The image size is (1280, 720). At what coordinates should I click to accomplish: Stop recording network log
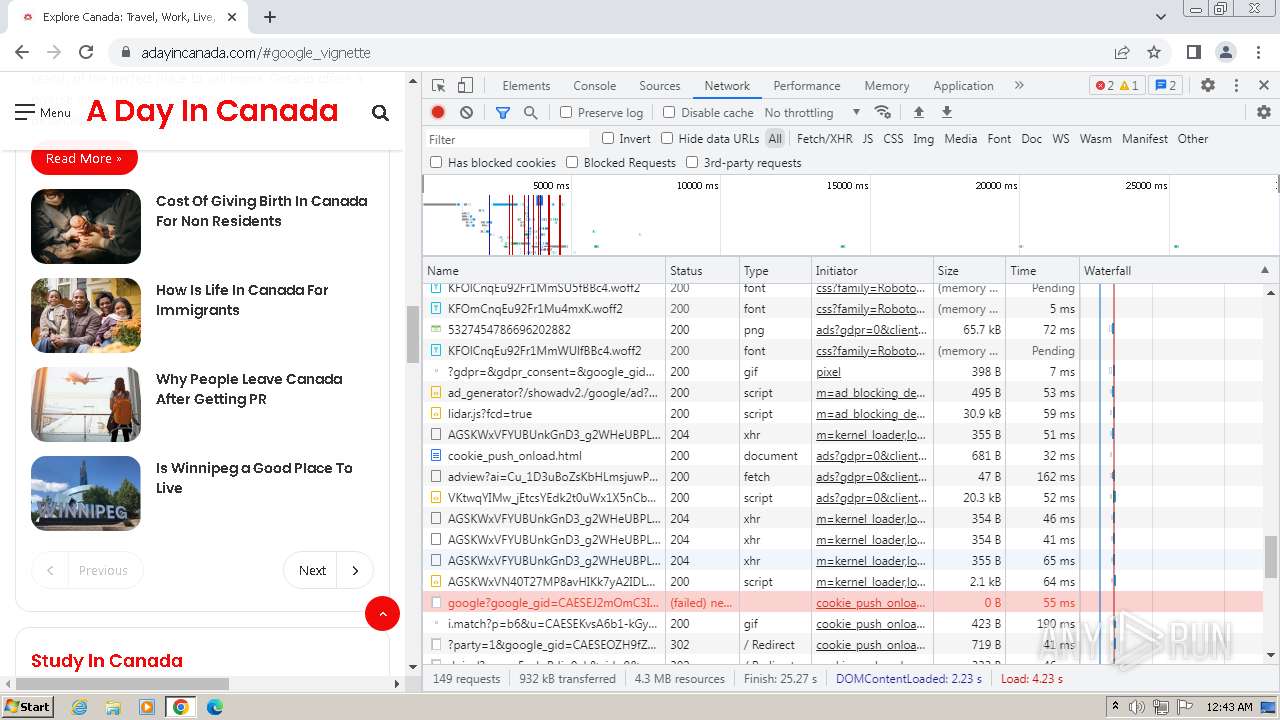point(438,113)
